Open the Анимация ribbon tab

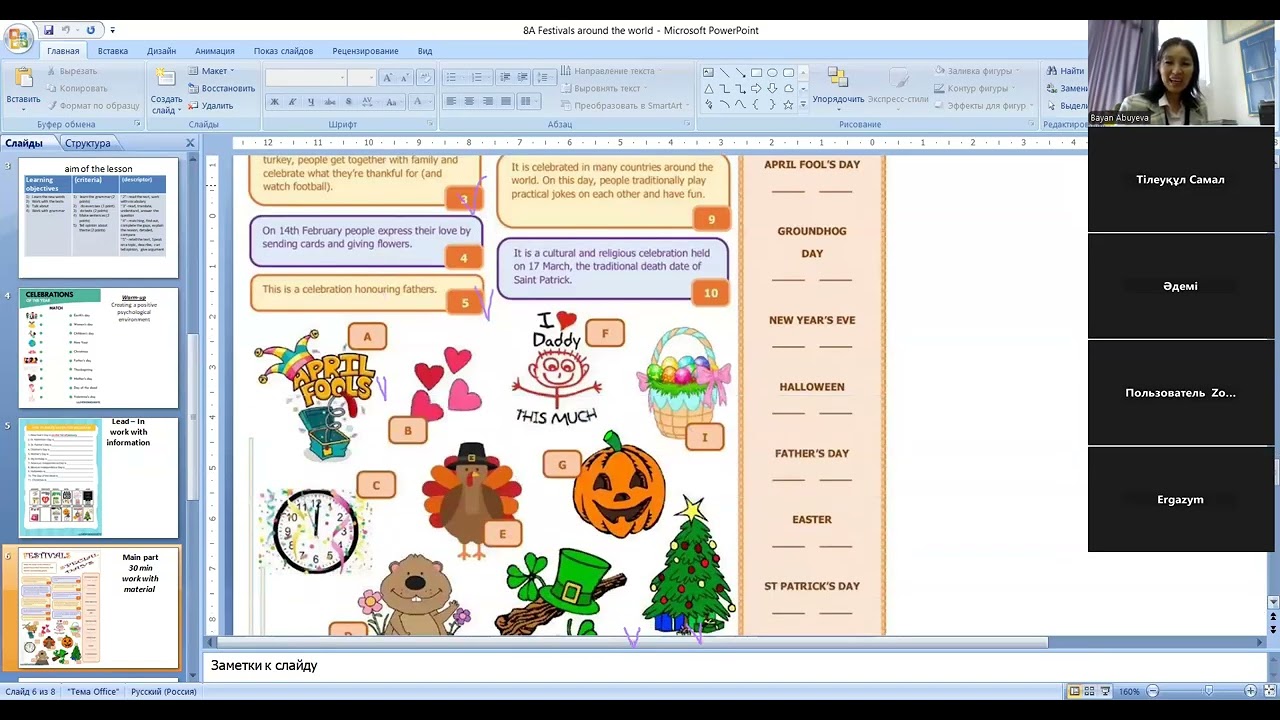click(215, 51)
